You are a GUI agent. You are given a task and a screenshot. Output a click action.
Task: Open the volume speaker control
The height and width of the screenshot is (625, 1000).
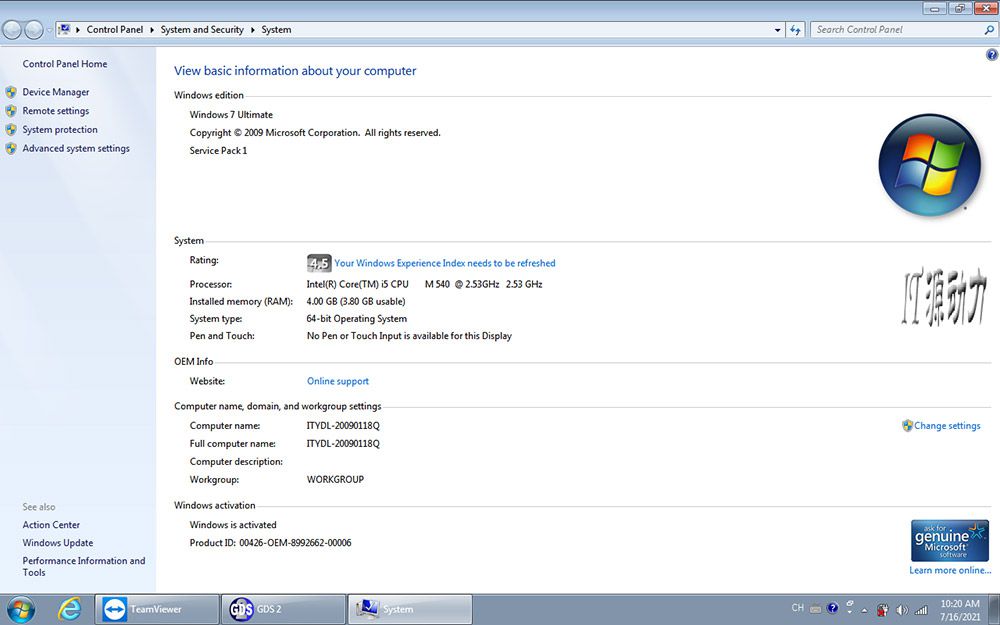(902, 610)
